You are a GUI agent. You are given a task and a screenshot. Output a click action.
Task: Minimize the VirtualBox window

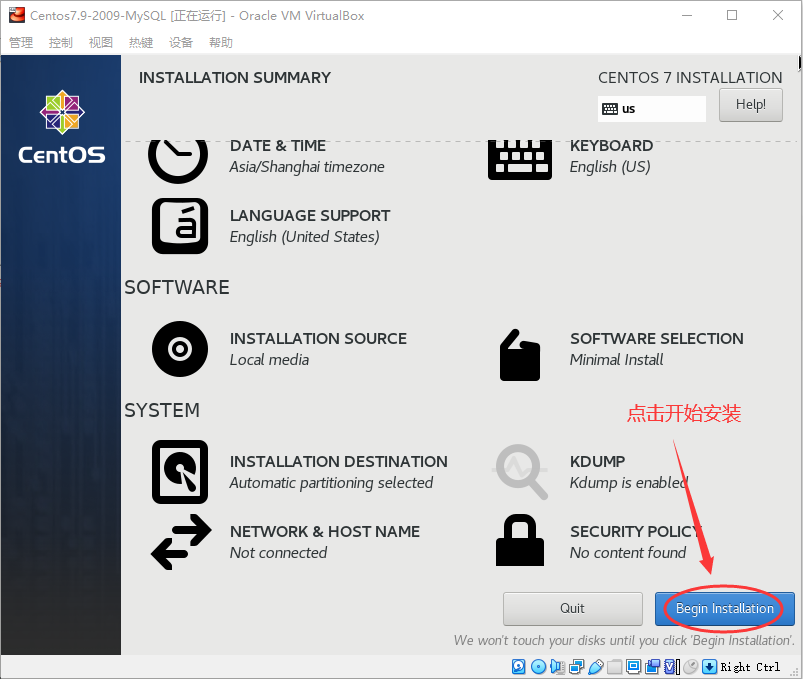coord(687,15)
